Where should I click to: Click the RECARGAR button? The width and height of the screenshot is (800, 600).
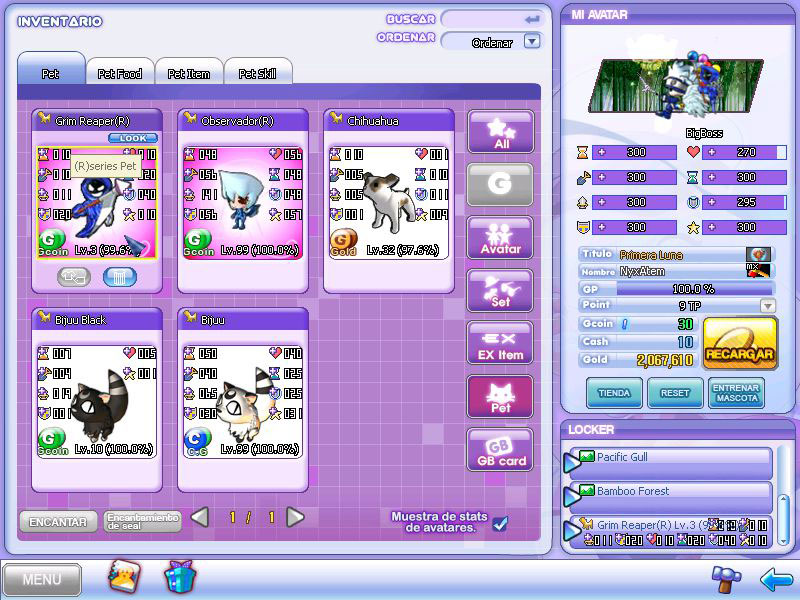[x=740, y=342]
